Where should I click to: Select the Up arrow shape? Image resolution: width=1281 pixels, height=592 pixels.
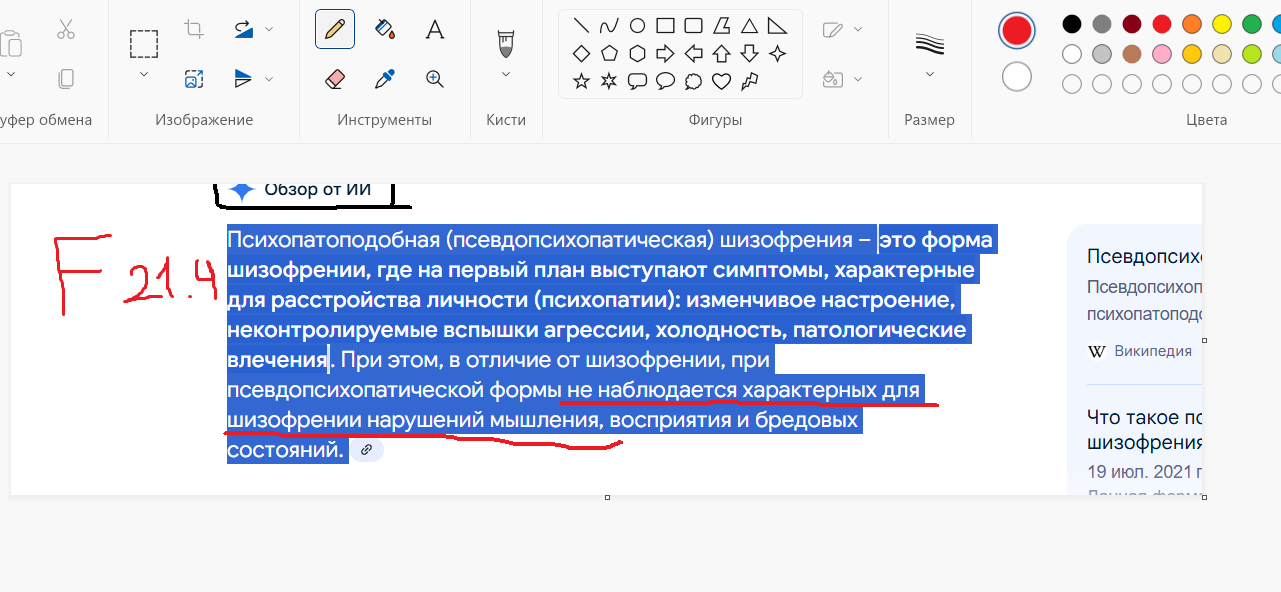pyautogui.click(x=721, y=53)
